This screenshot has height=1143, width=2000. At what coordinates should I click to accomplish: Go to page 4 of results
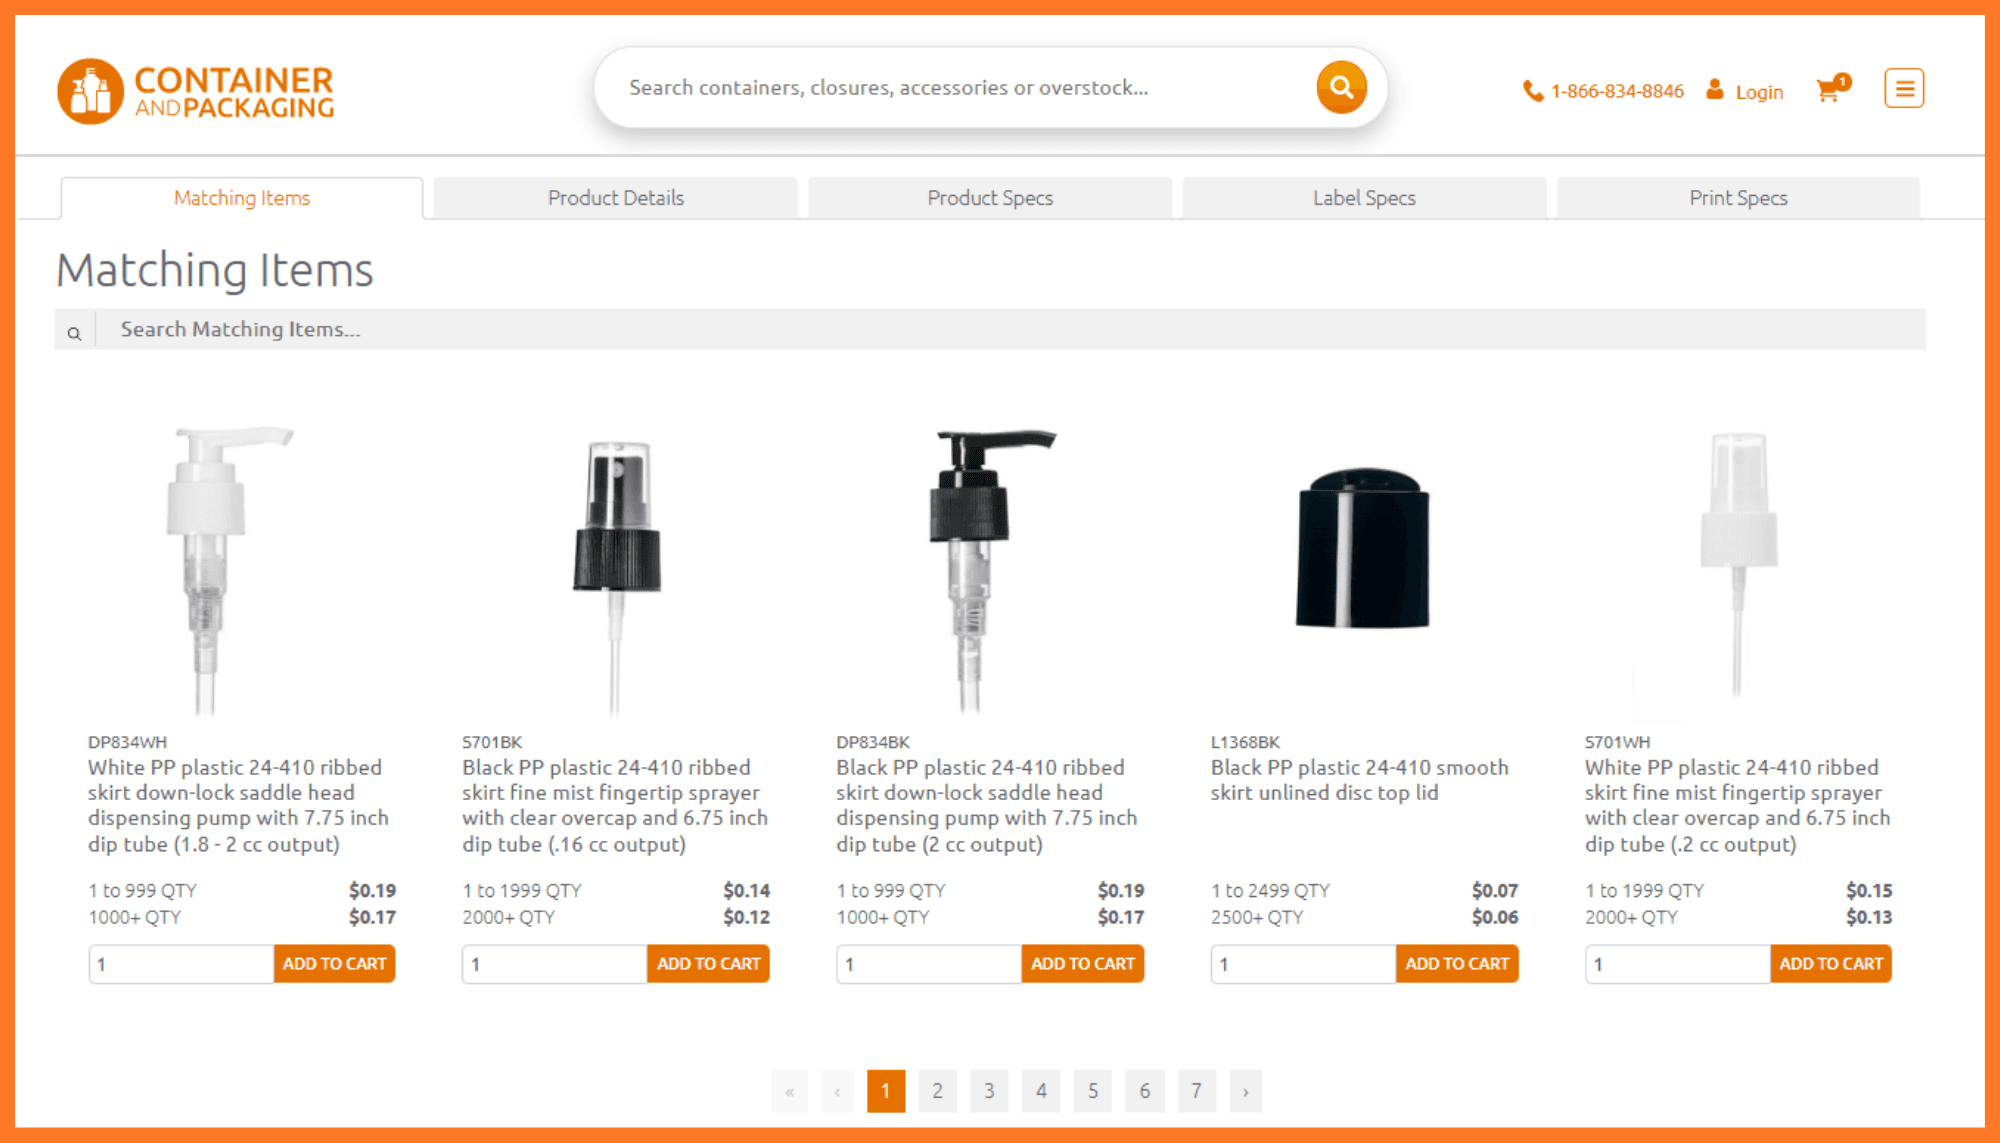click(x=1041, y=1091)
